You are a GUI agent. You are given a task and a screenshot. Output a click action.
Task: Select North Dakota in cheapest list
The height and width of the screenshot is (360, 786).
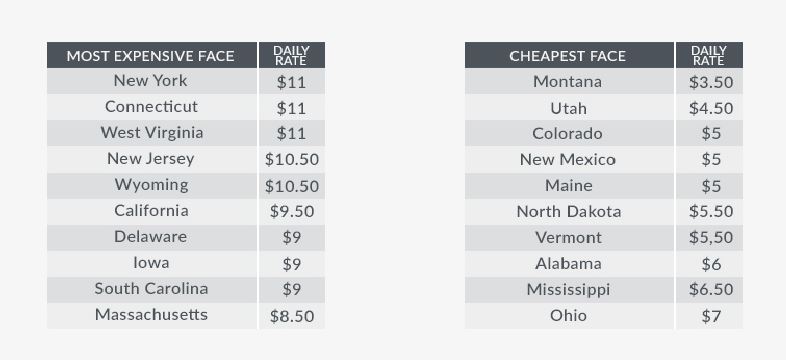click(x=569, y=212)
